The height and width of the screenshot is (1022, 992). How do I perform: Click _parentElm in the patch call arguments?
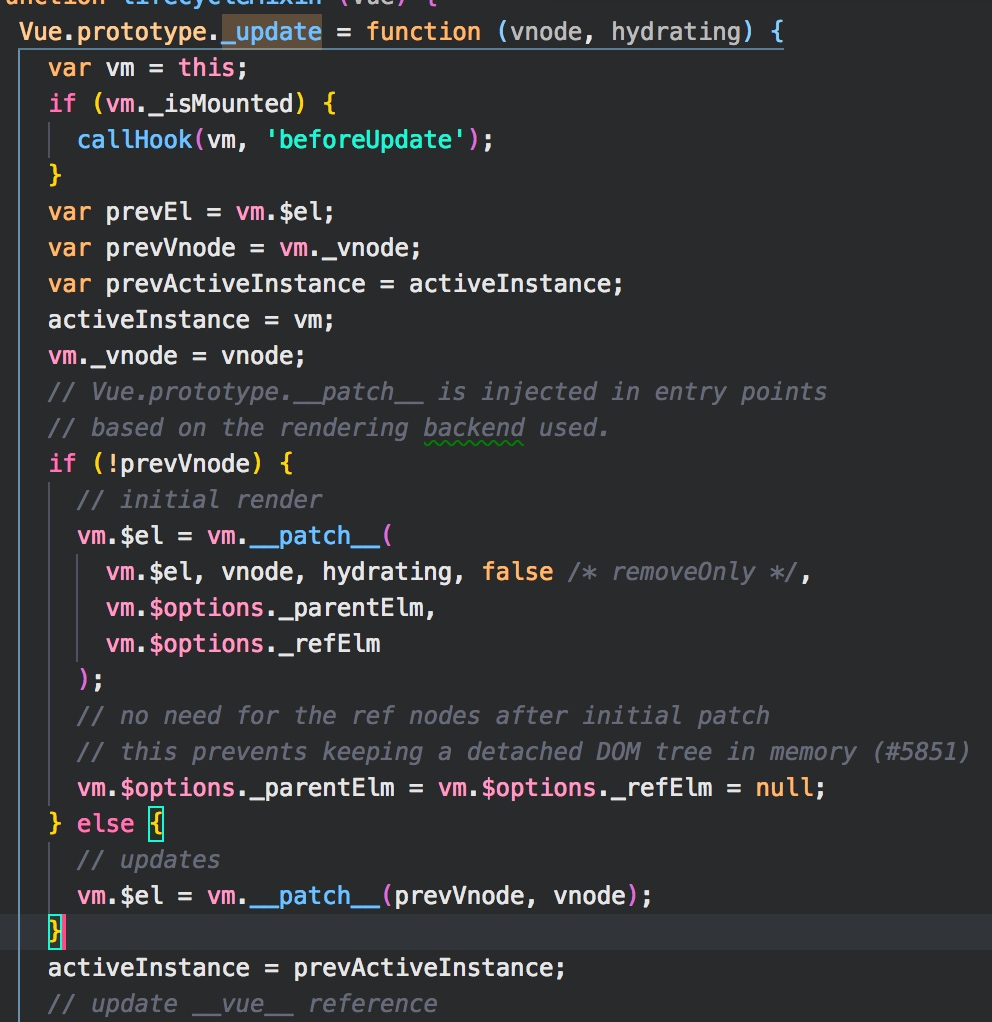pyautogui.click(x=351, y=607)
